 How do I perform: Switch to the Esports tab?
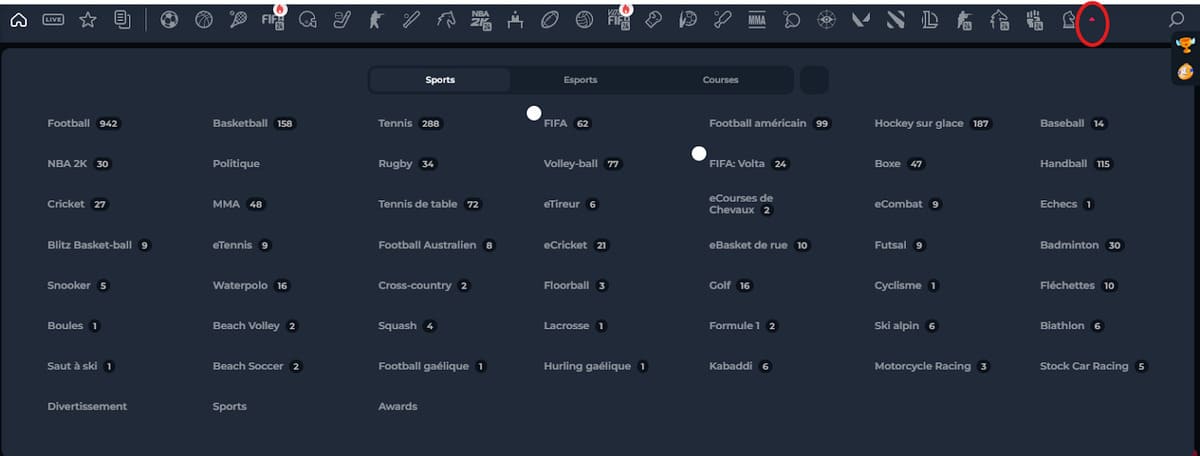point(580,80)
